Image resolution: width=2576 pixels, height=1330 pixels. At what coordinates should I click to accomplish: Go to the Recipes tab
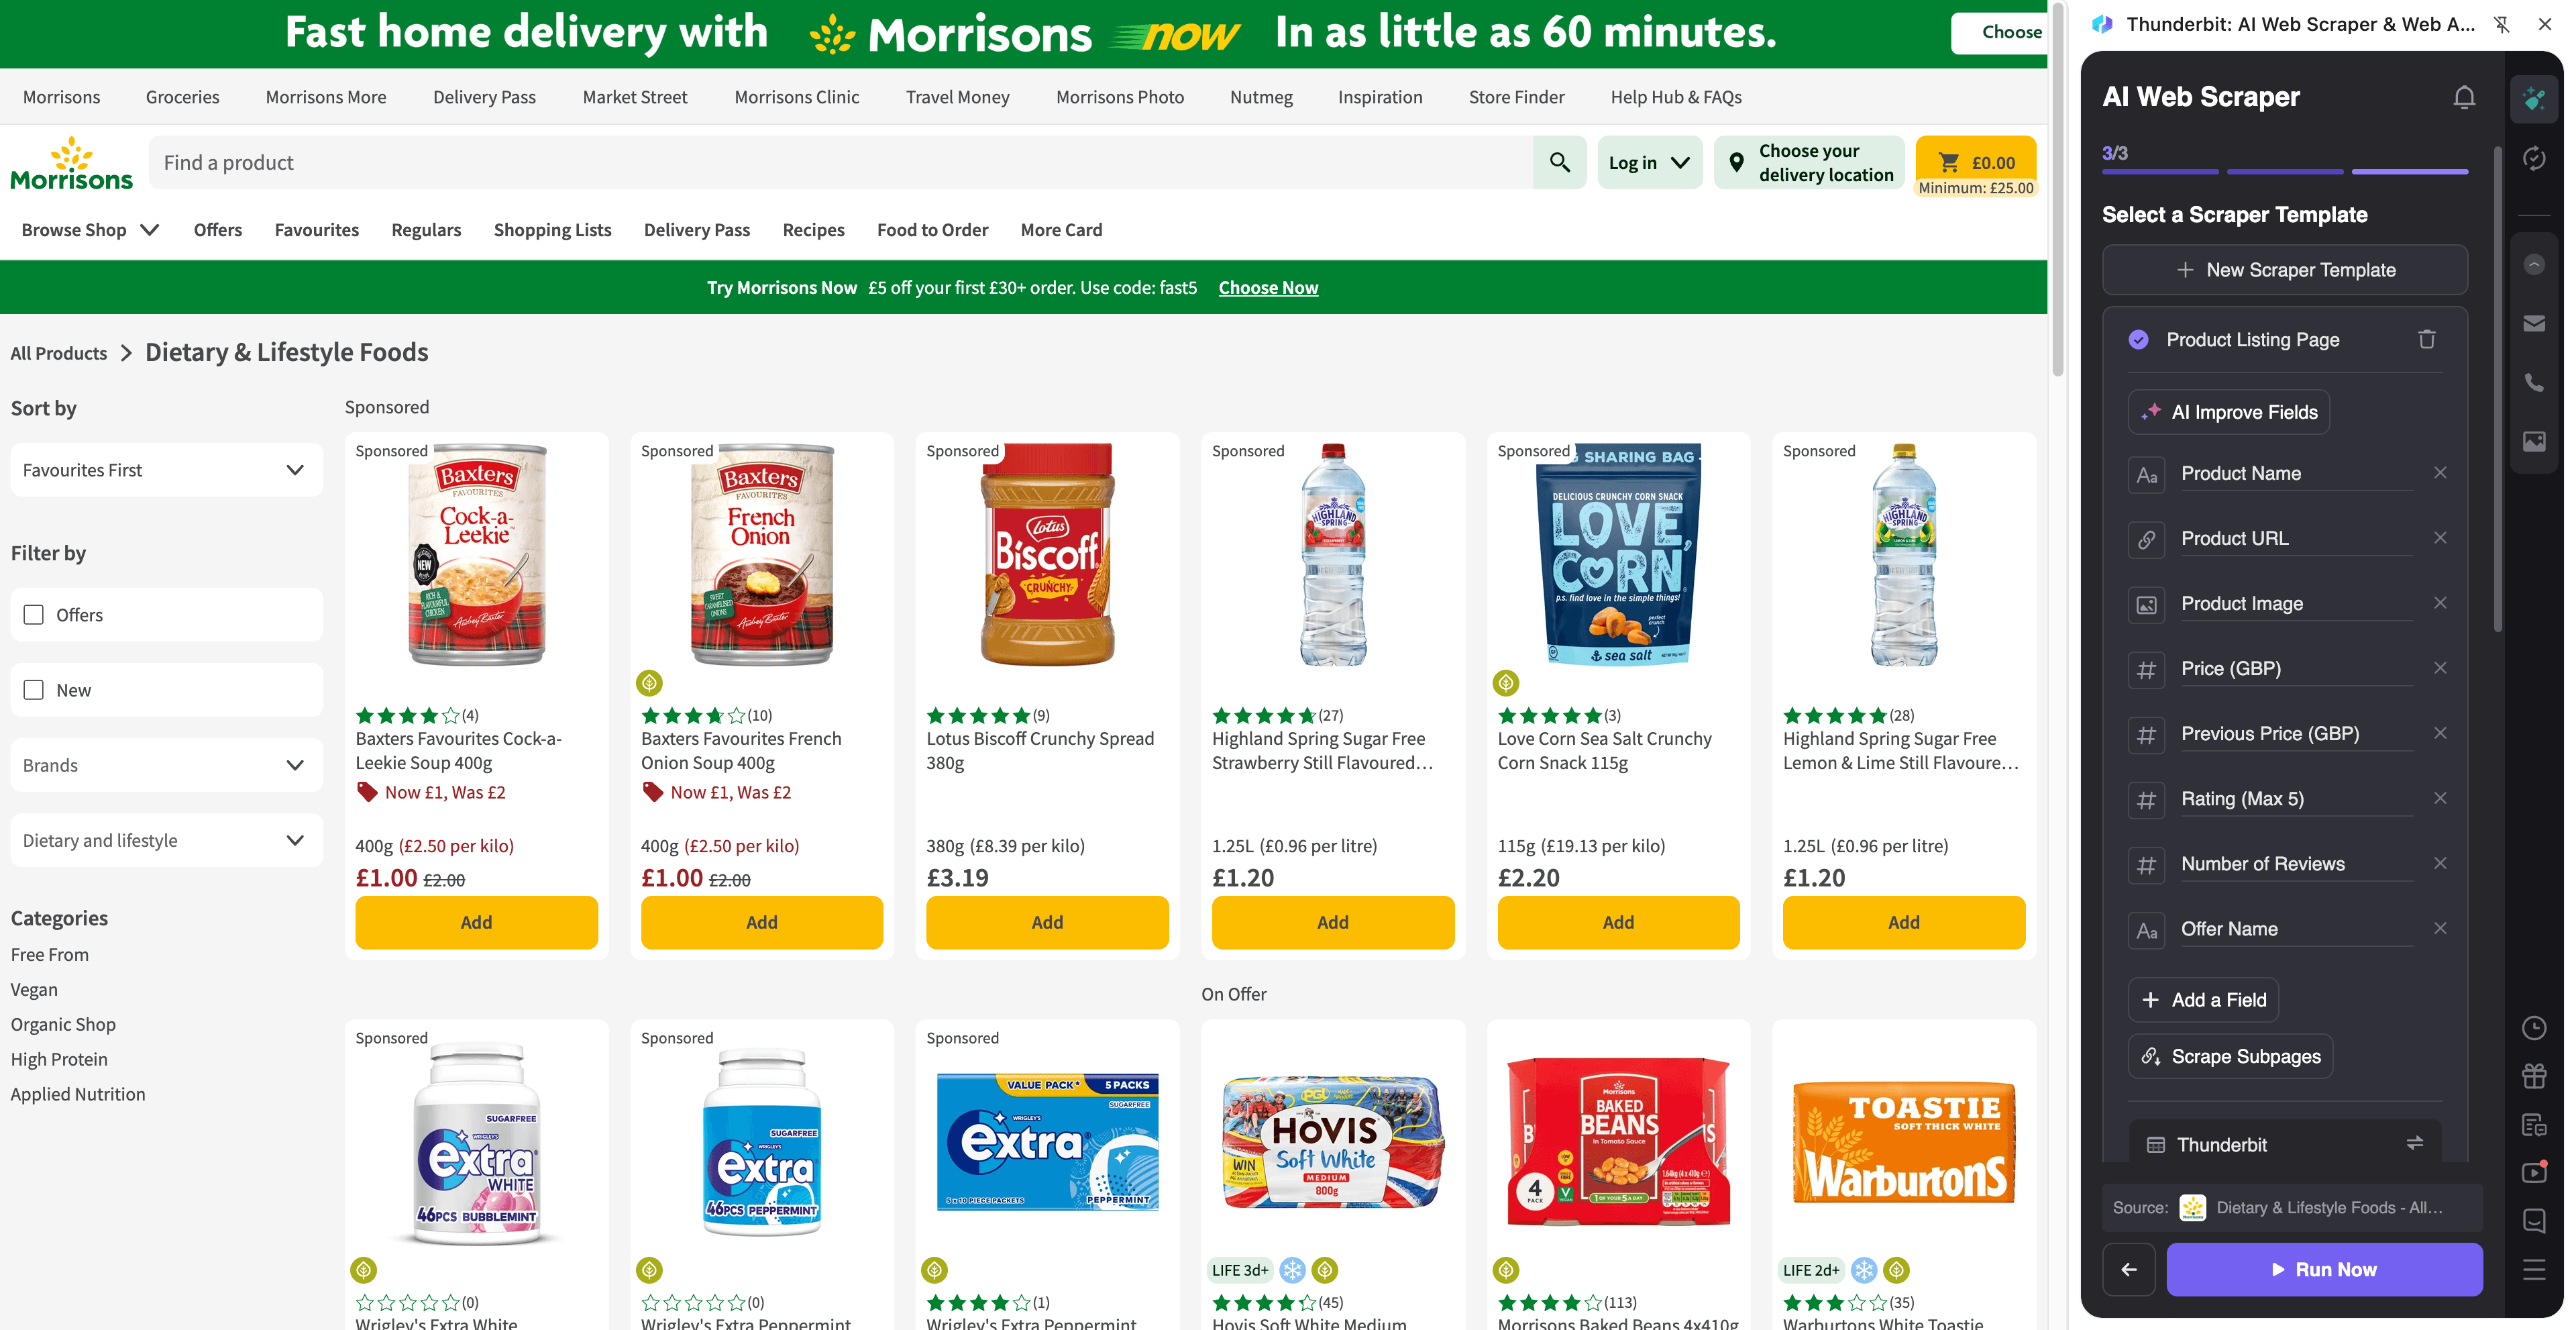[x=813, y=229]
